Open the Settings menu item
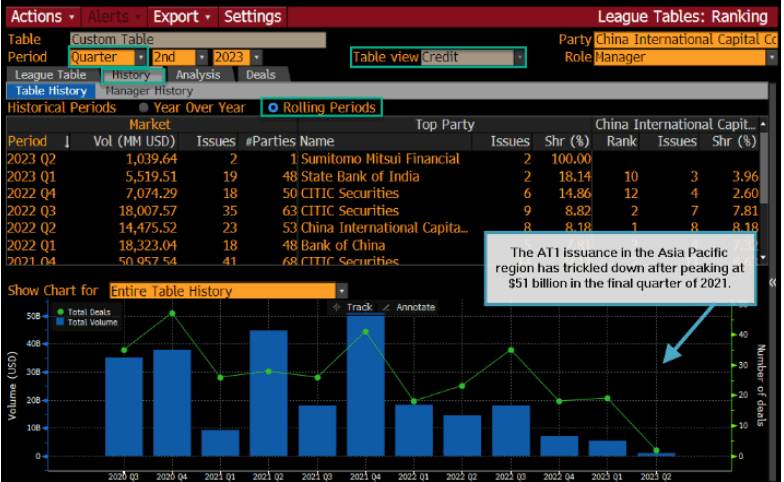The width and height of the screenshot is (784, 482). coord(252,16)
